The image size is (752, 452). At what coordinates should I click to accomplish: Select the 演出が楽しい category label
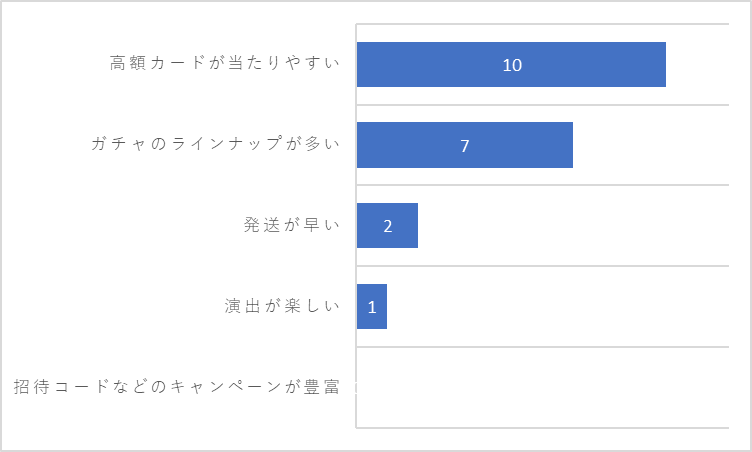282,306
